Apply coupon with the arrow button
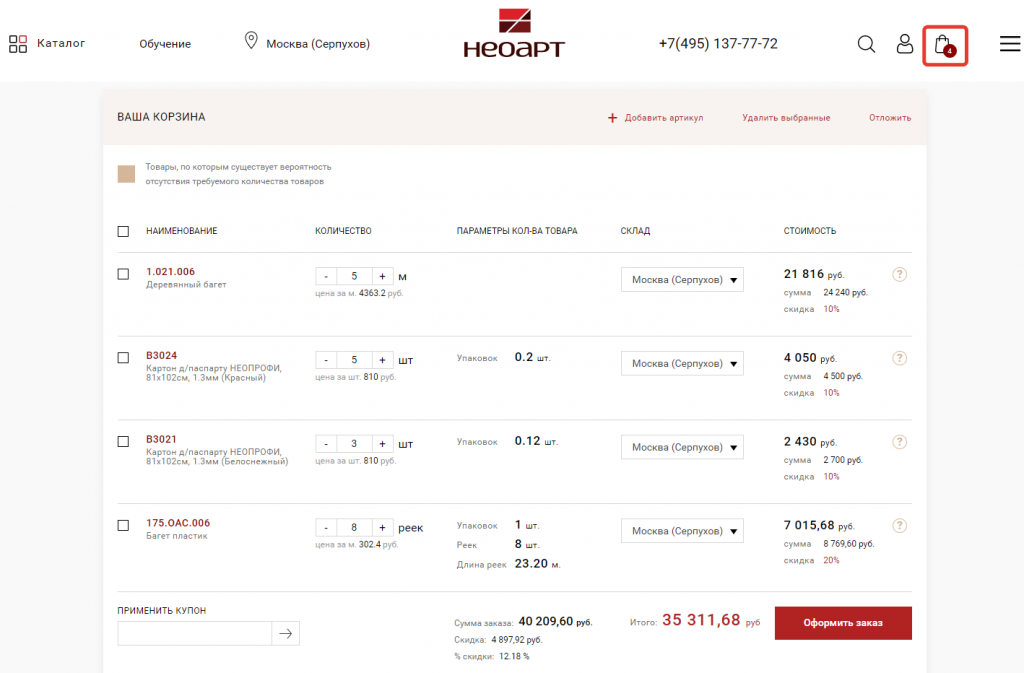 [x=285, y=633]
